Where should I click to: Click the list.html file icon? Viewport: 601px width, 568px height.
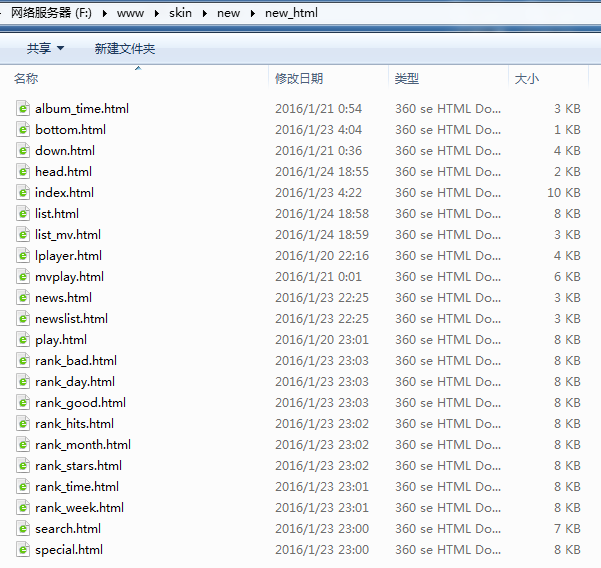[x=23, y=213]
